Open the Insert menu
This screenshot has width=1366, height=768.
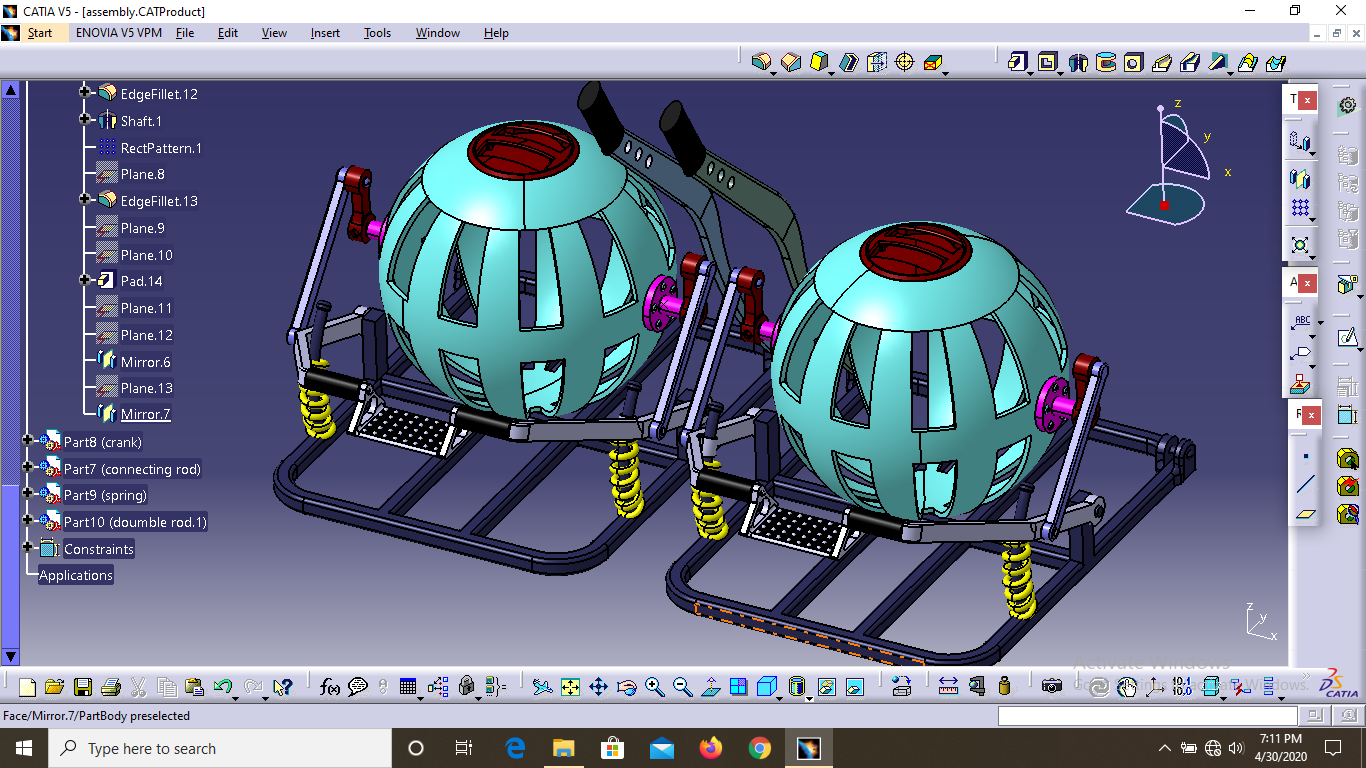point(325,32)
